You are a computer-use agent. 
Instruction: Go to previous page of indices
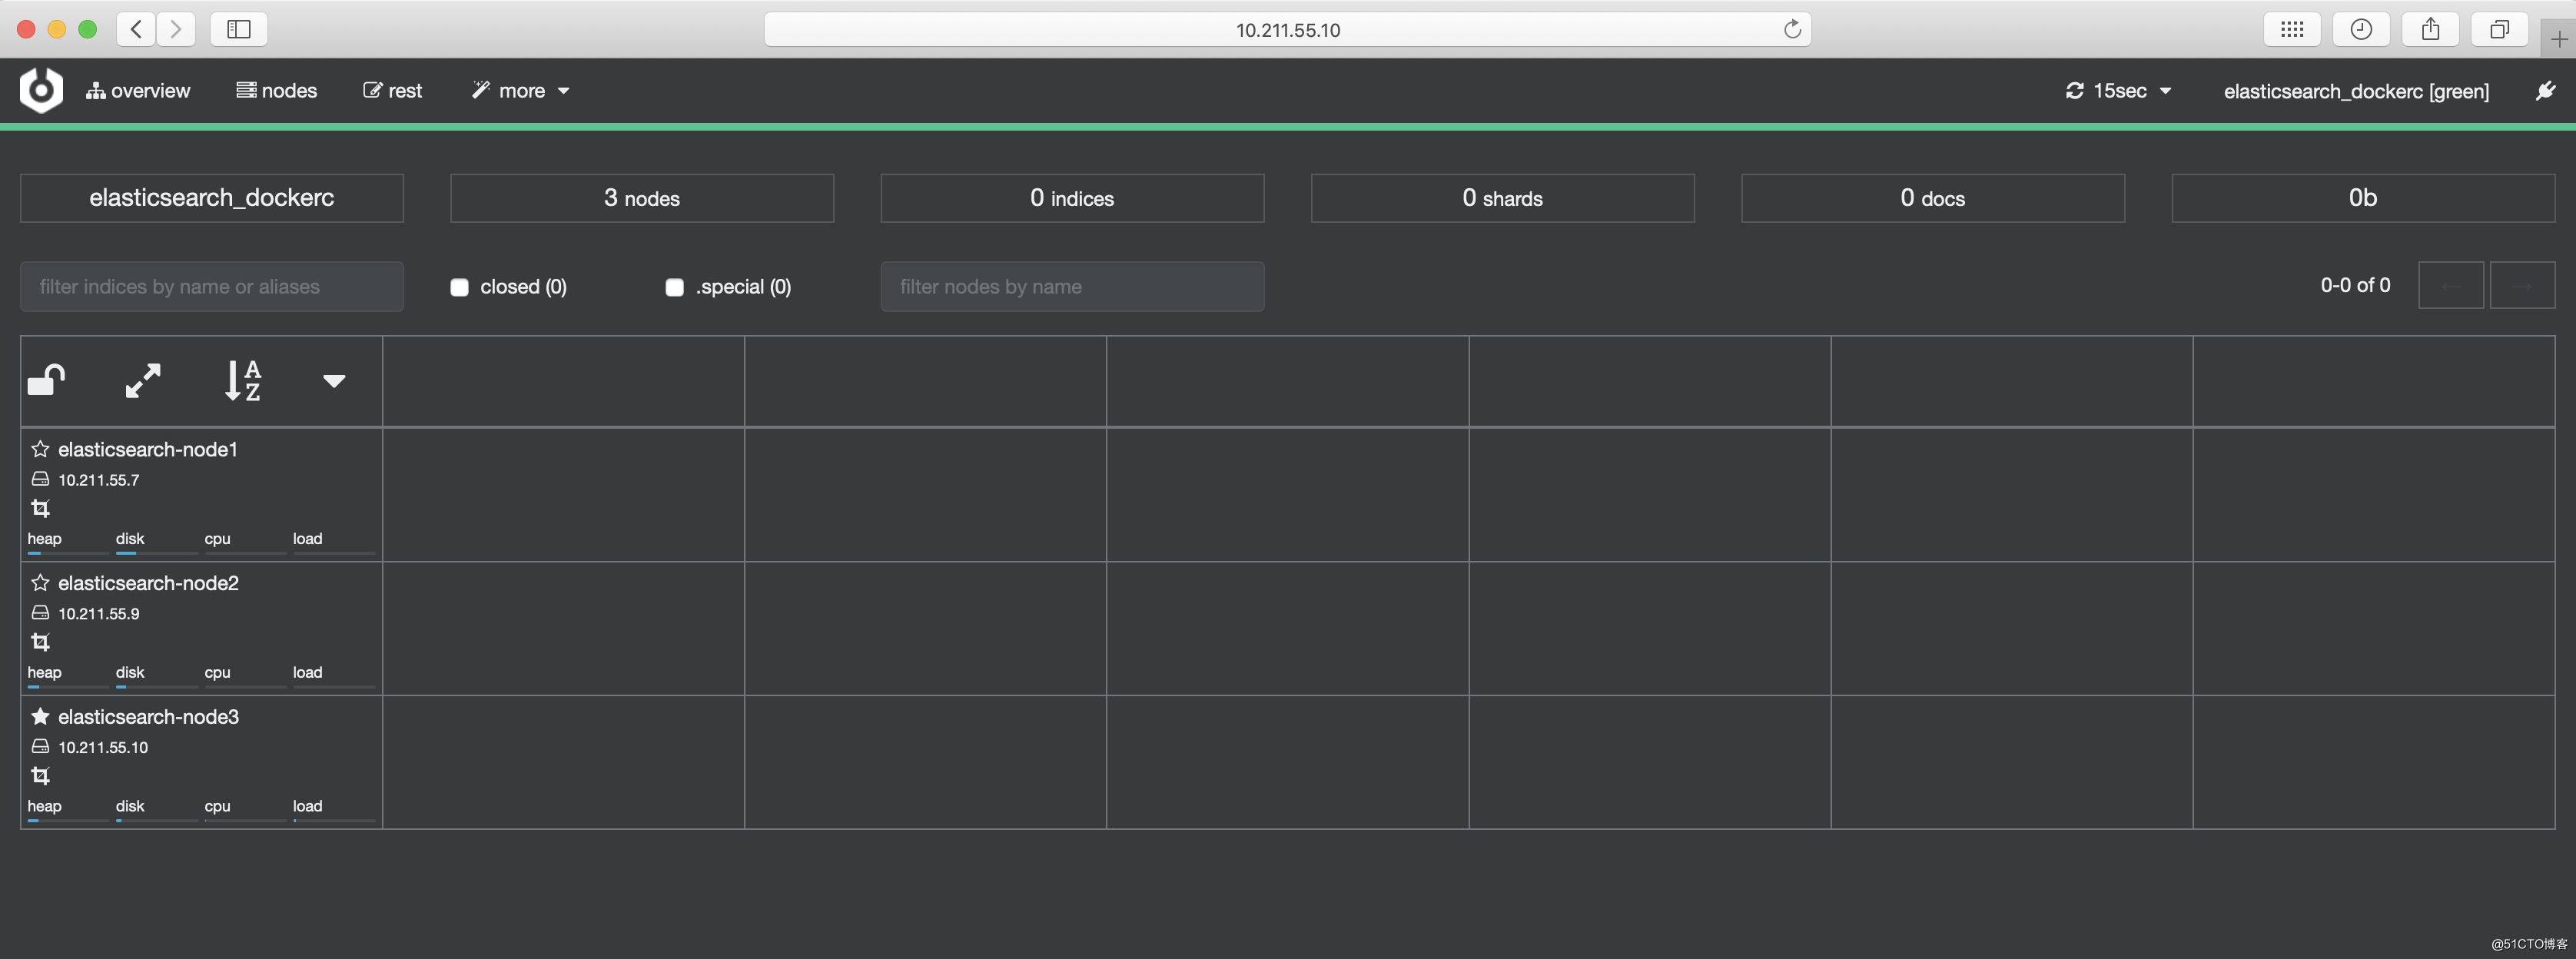(2451, 286)
